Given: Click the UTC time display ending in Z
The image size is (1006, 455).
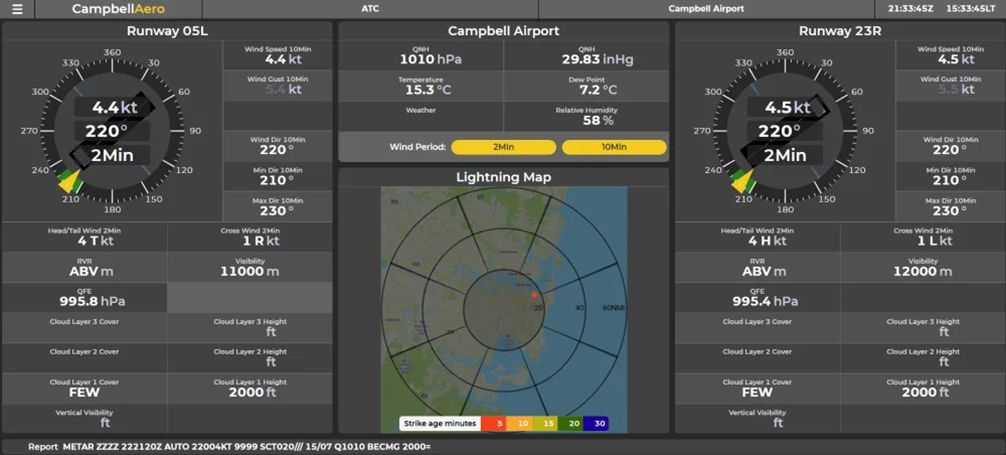Looking at the screenshot, I should coord(909,9).
